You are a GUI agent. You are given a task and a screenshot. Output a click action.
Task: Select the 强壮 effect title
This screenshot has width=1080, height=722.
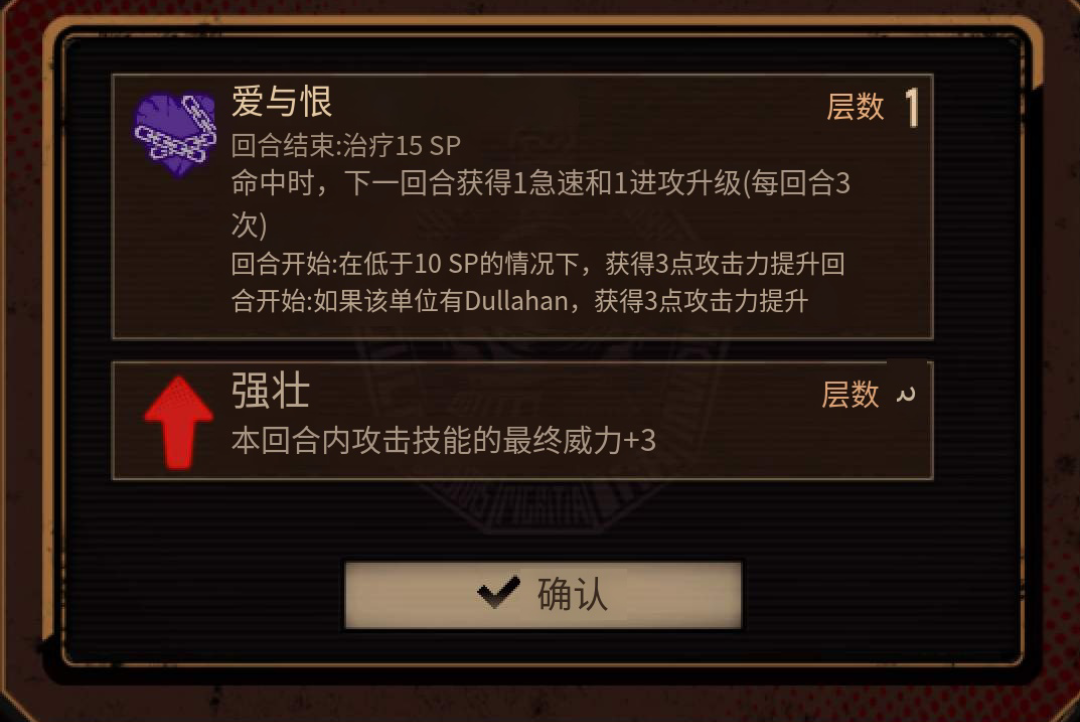pyautogui.click(x=271, y=391)
